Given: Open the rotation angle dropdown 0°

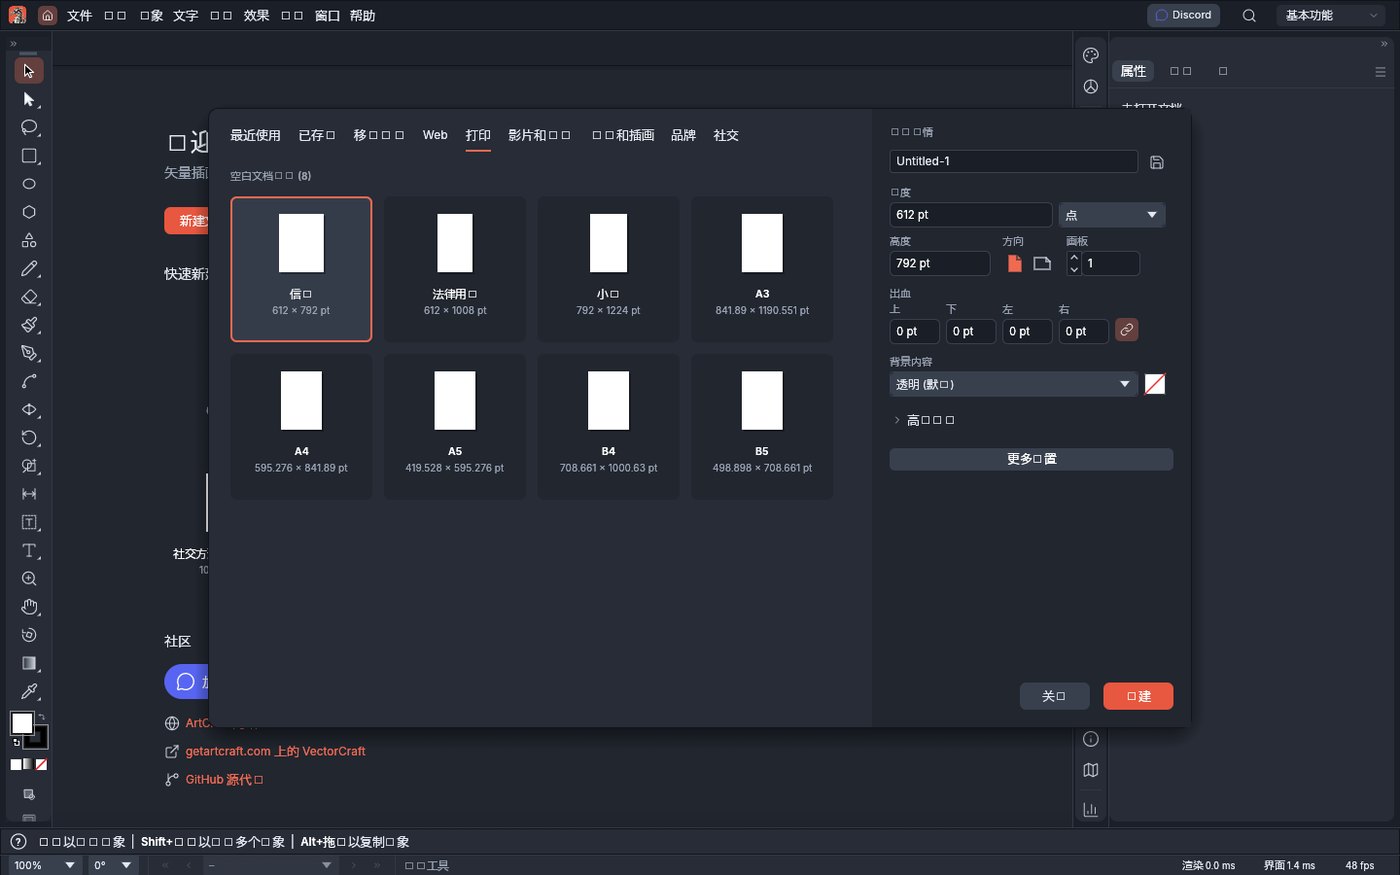Looking at the screenshot, I should coord(113,865).
